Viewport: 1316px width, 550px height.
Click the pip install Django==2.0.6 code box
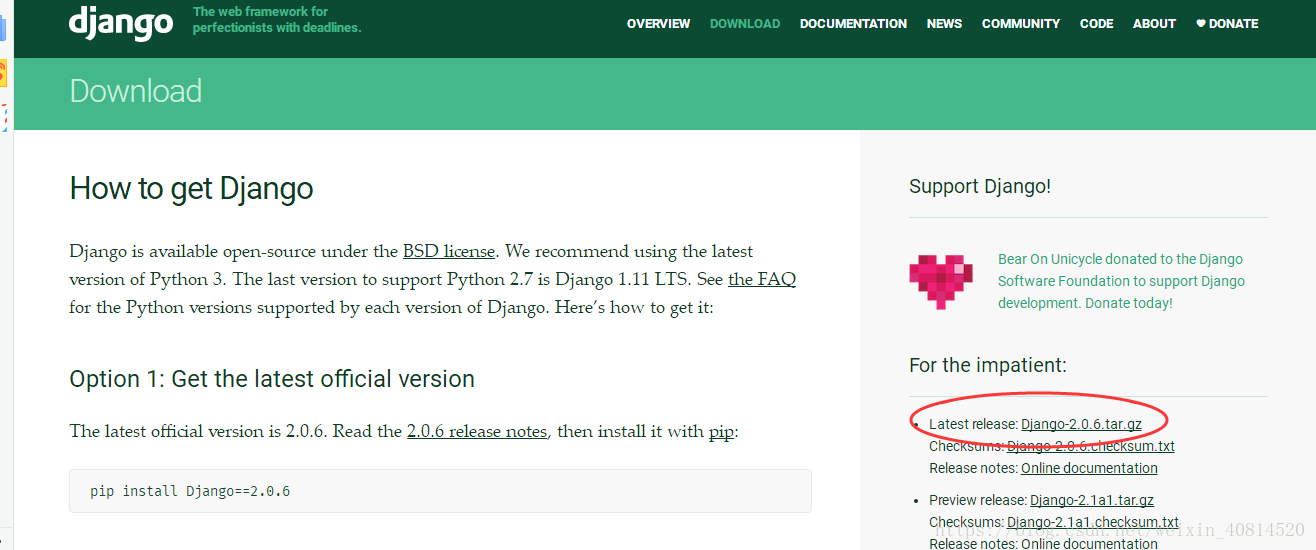(440, 491)
